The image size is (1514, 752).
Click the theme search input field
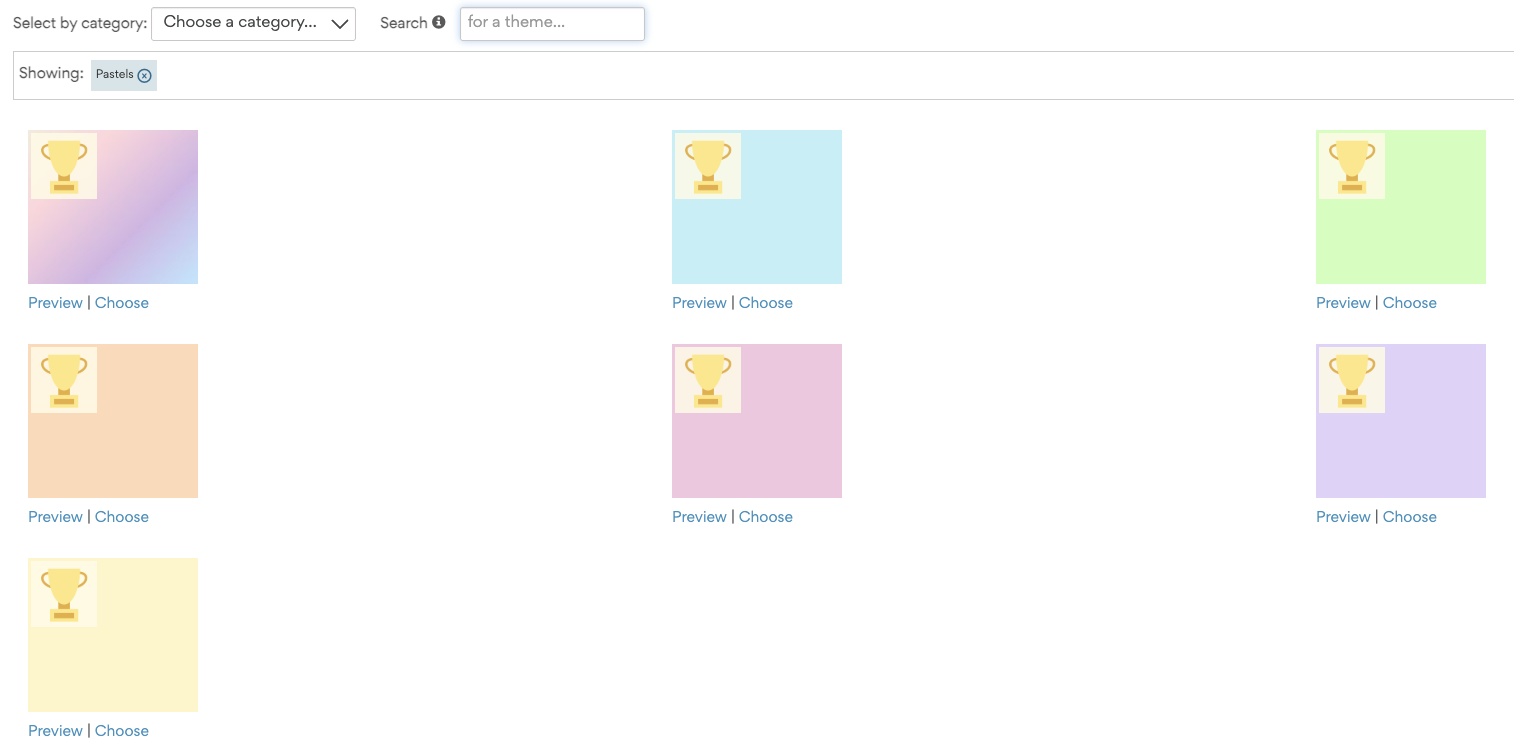pyautogui.click(x=552, y=23)
